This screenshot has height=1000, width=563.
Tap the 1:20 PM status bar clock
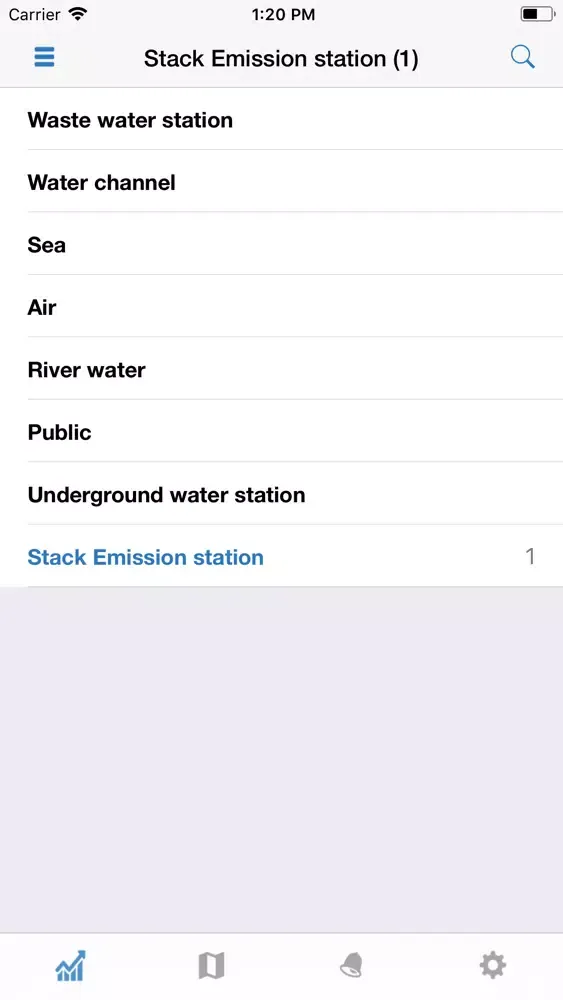[283, 15]
